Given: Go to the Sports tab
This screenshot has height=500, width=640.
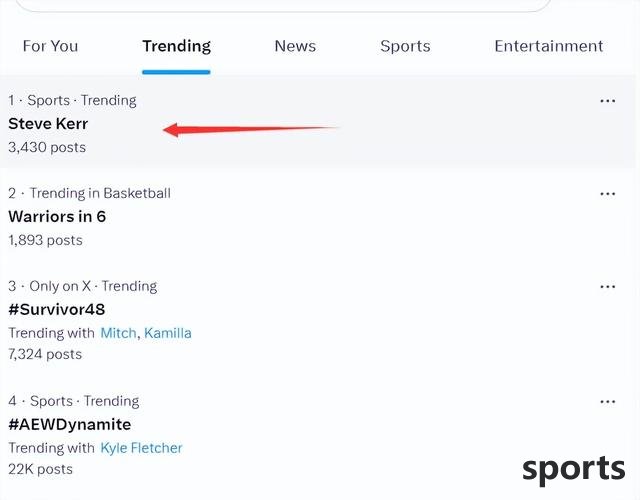Looking at the screenshot, I should pos(405,46).
